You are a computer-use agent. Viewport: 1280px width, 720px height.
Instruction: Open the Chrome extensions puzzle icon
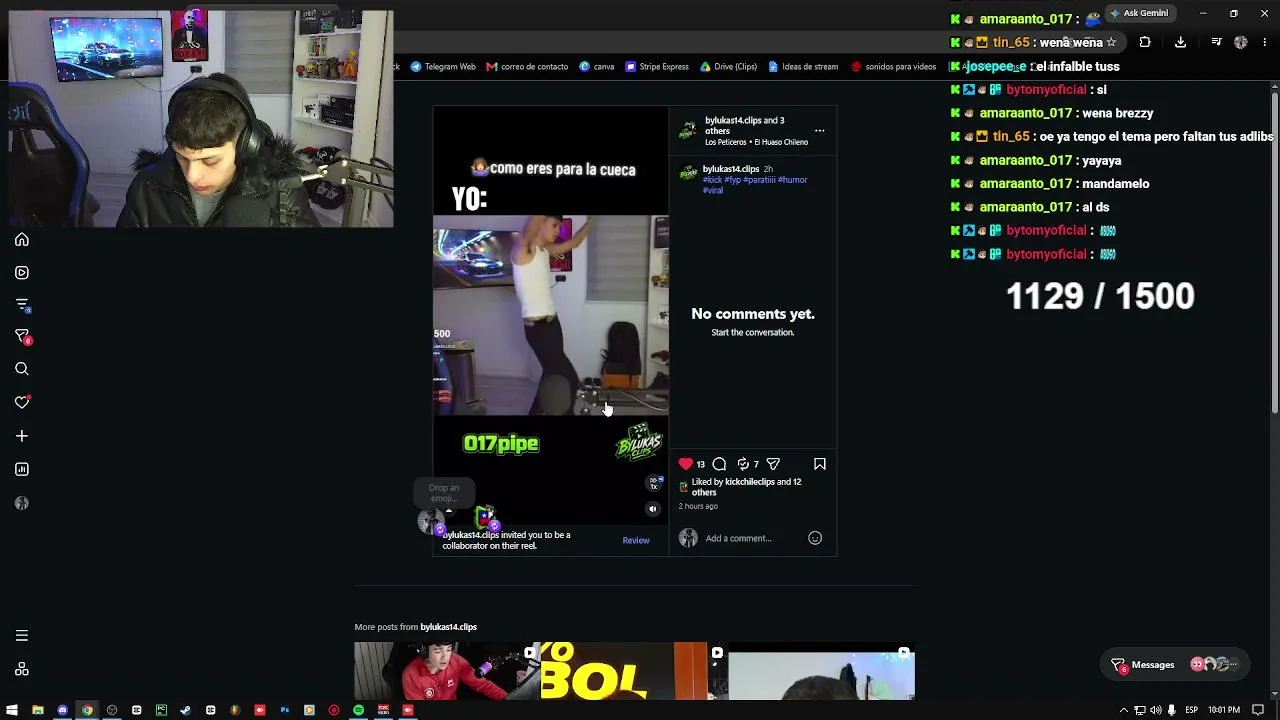pyautogui.click(x=1145, y=42)
